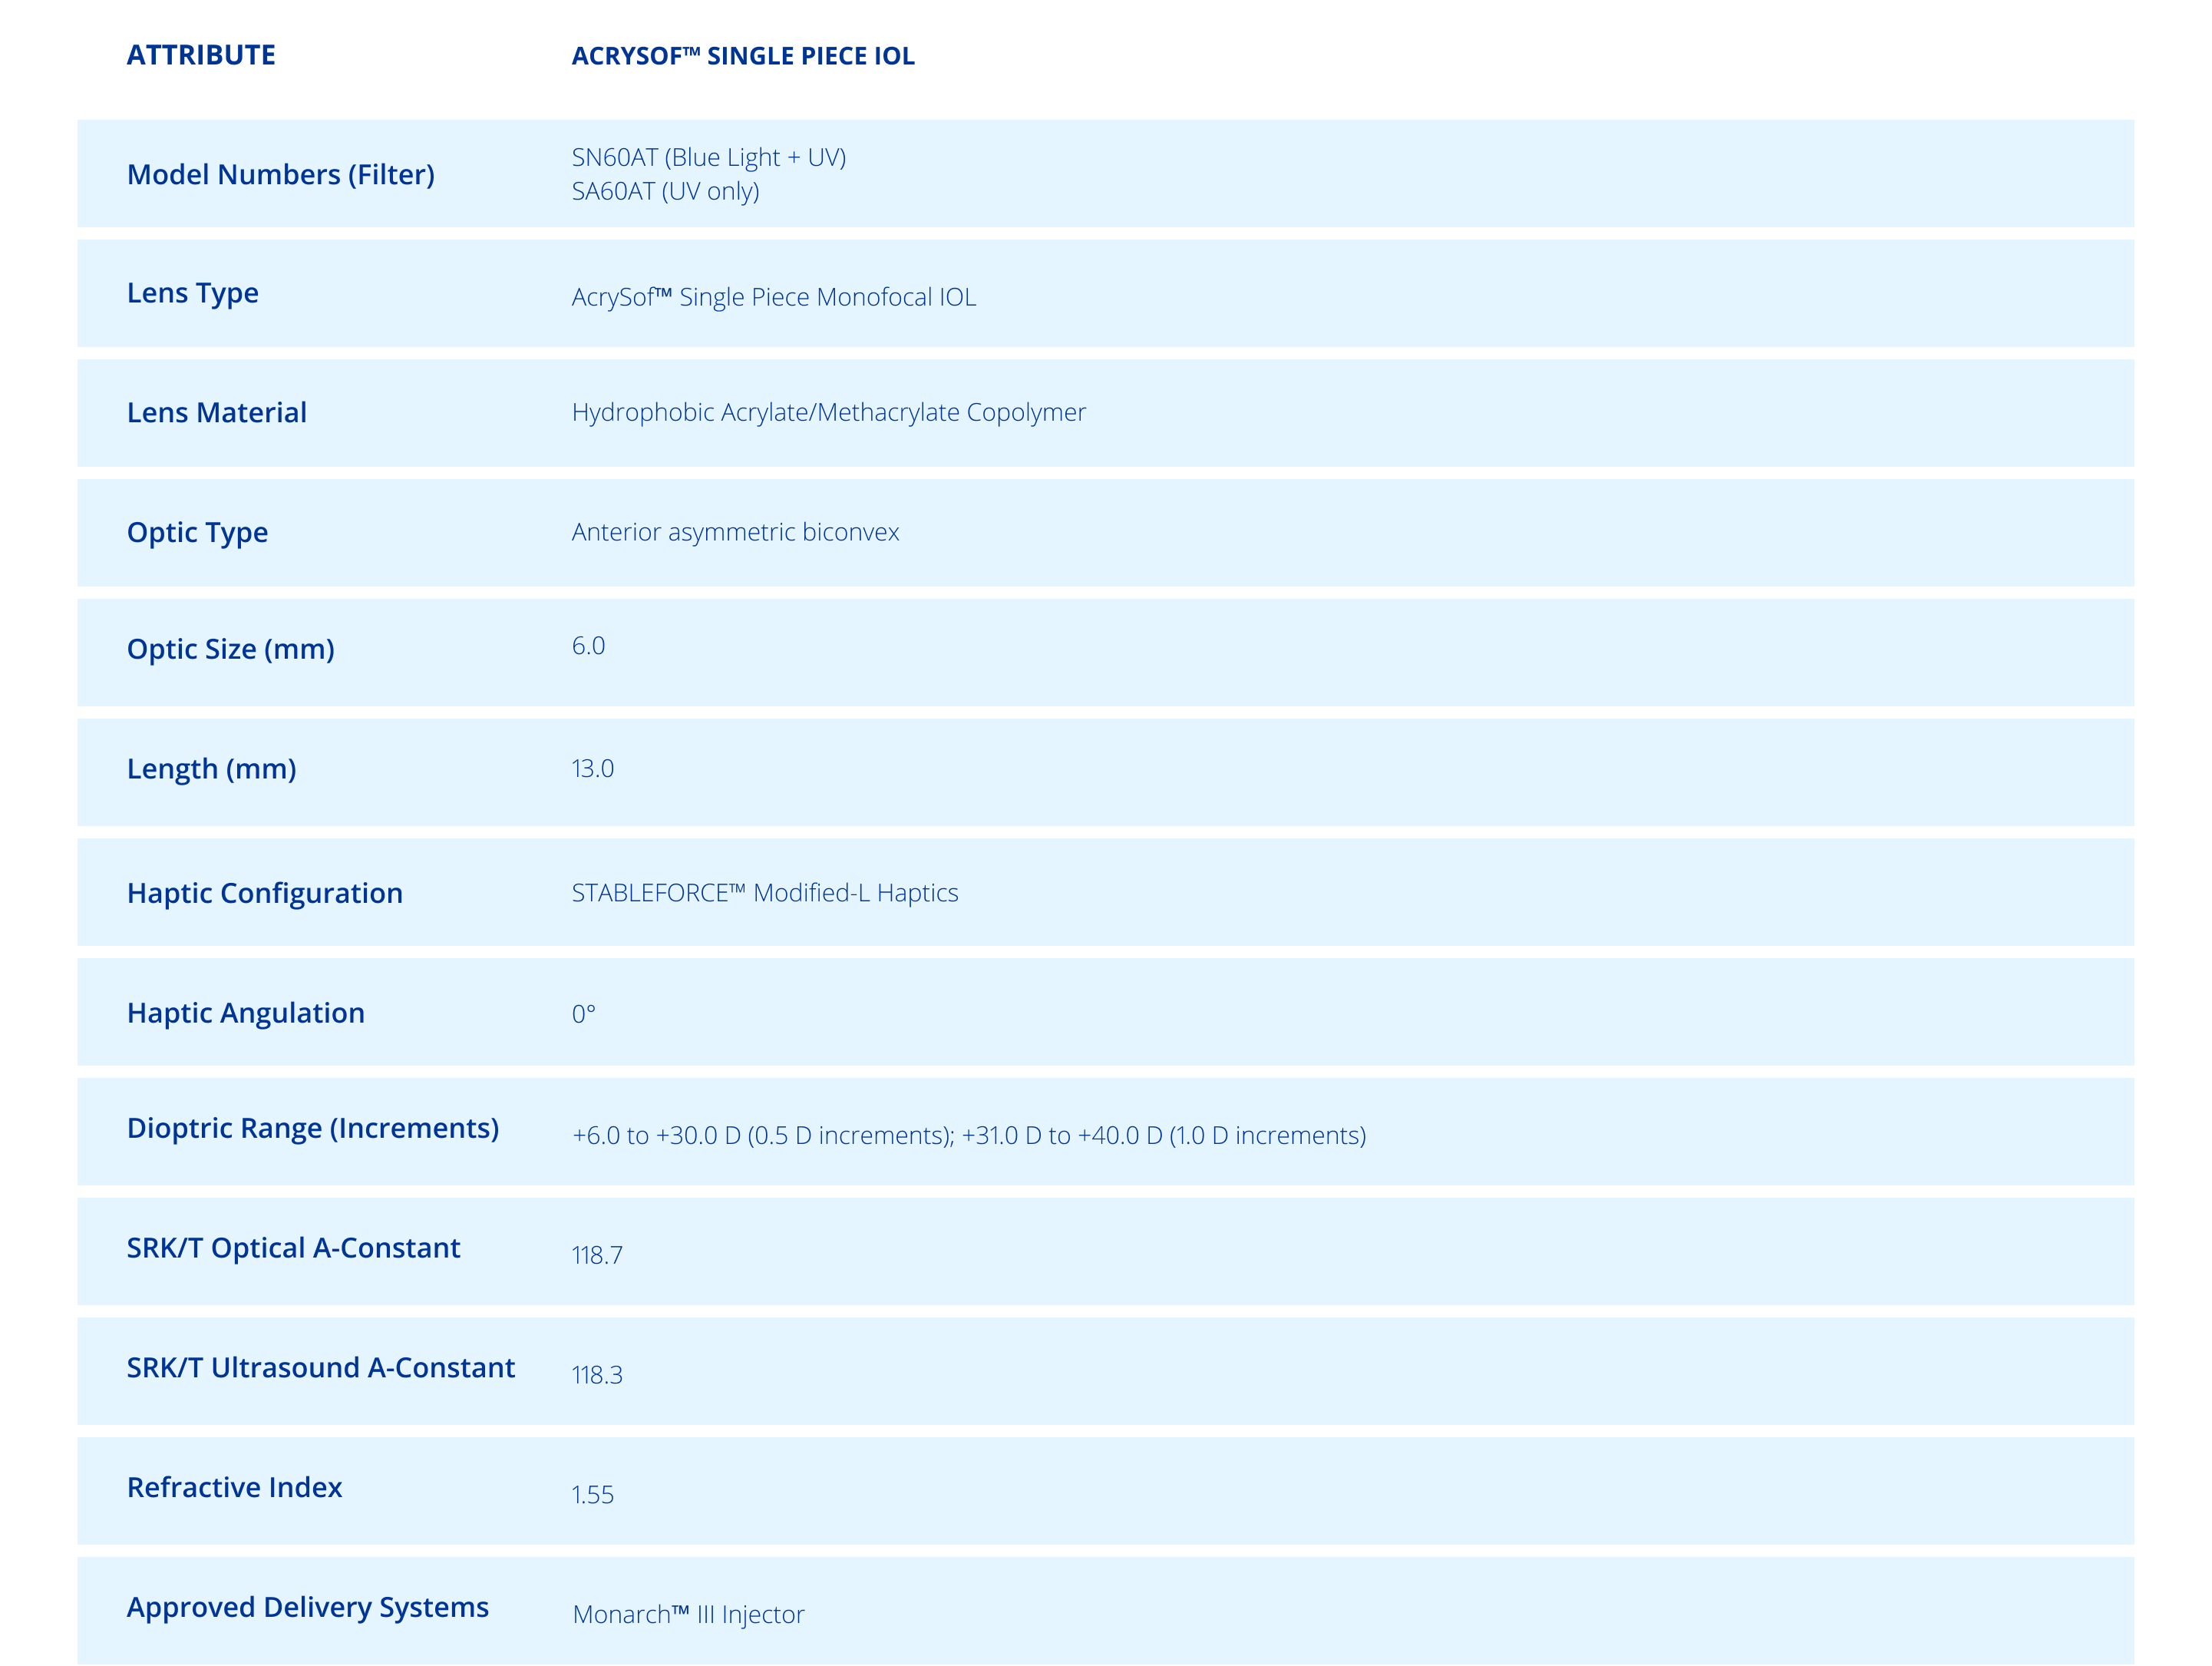2212x1666 pixels.
Task: Click the ACRYSOF SINGLE PIECE IOL header
Action: pyautogui.click(x=742, y=56)
